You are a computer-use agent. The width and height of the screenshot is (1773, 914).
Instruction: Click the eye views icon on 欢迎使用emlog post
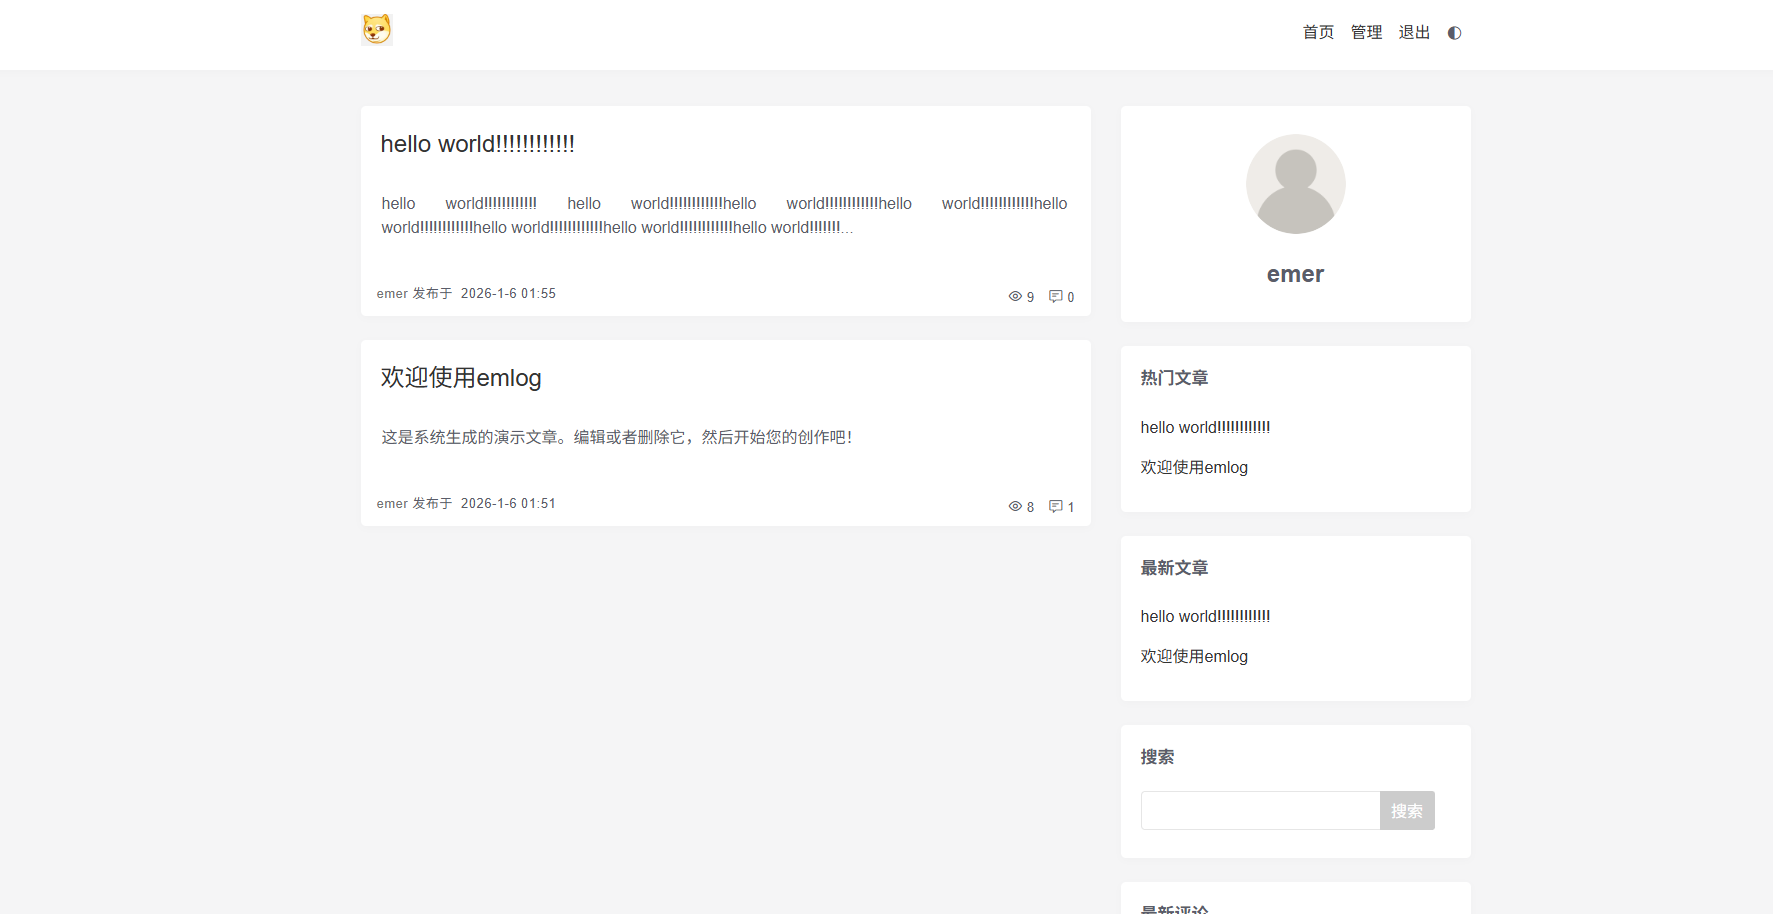tap(1015, 507)
